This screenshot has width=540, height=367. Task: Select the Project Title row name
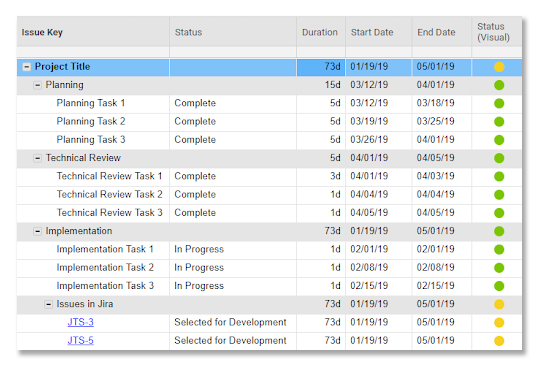click(x=62, y=67)
